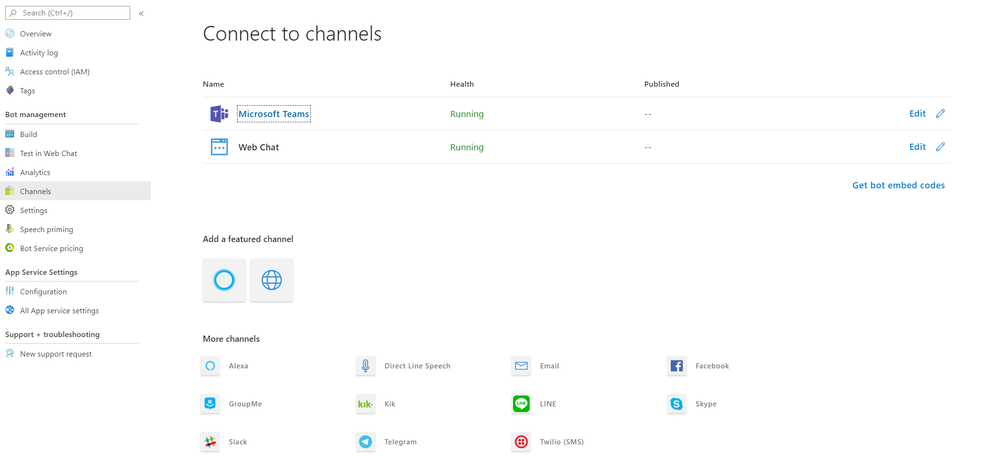Click the Direct Line Speech microphone icon
The image size is (999, 466).
pyautogui.click(x=366, y=366)
